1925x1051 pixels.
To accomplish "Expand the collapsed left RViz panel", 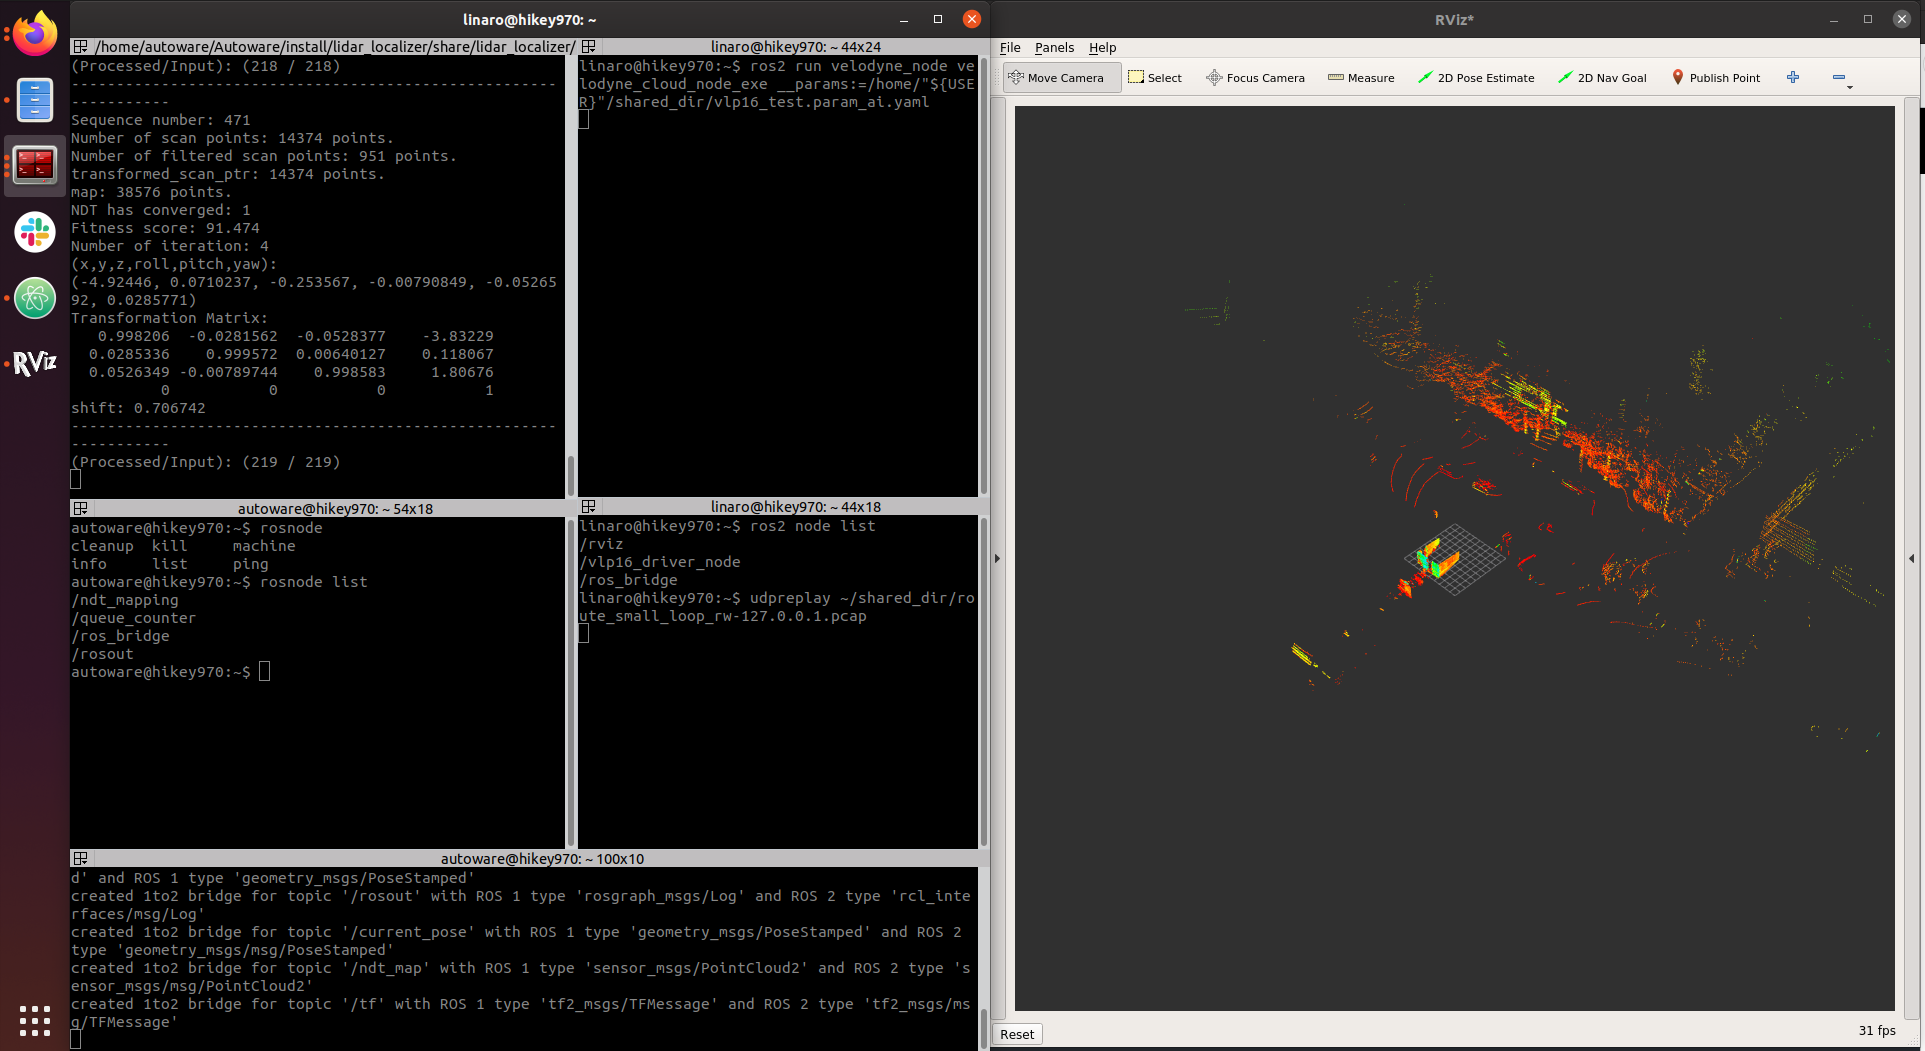I will tap(997, 558).
